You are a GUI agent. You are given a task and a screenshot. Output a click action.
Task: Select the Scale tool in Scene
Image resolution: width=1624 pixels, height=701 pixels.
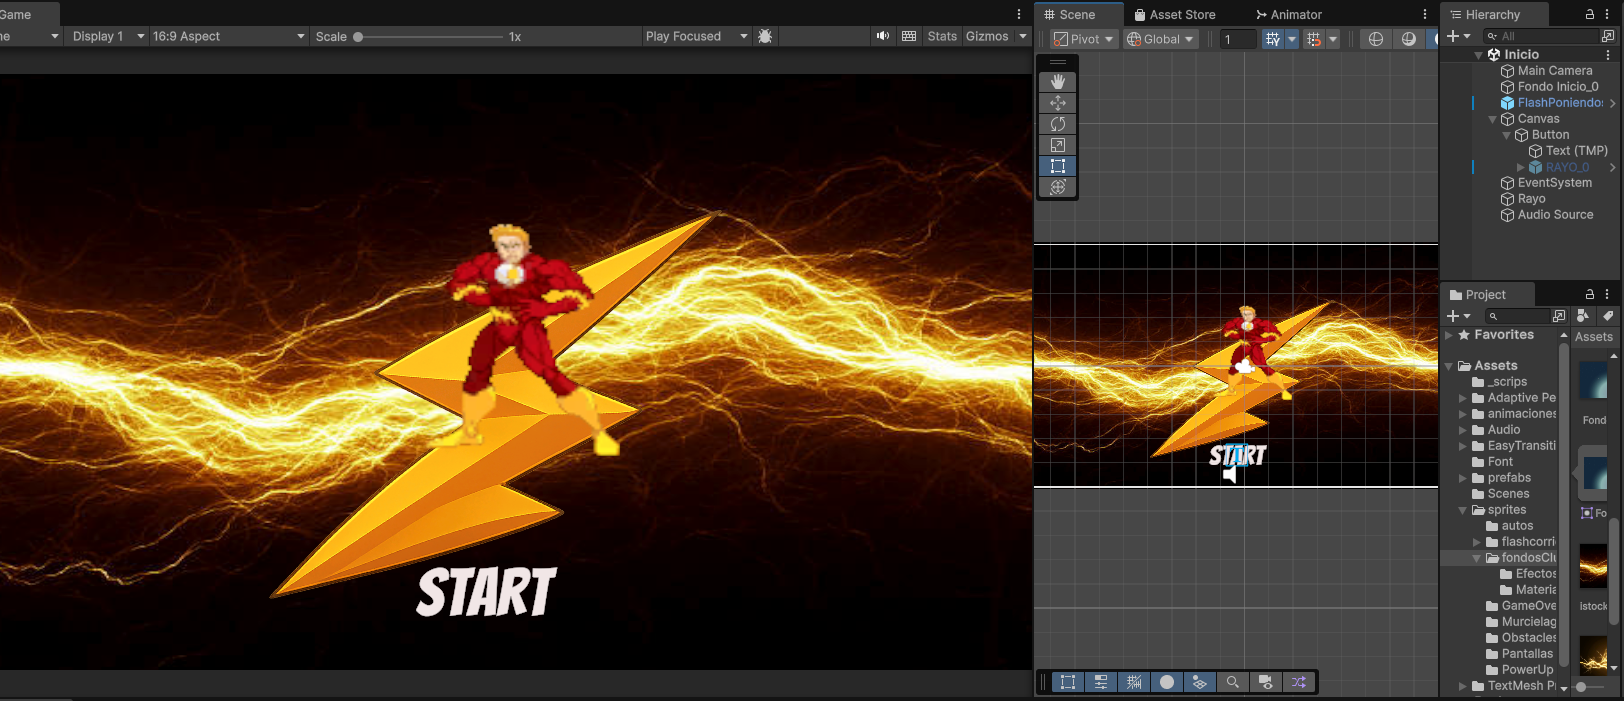point(1057,145)
